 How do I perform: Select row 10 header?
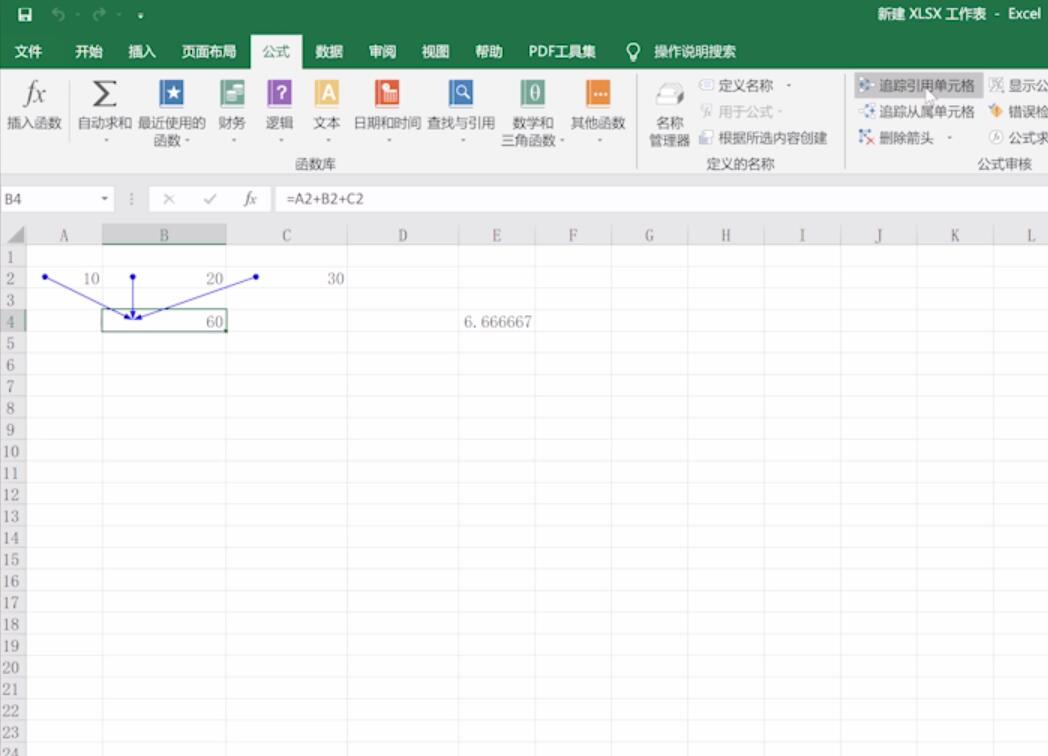(13, 451)
